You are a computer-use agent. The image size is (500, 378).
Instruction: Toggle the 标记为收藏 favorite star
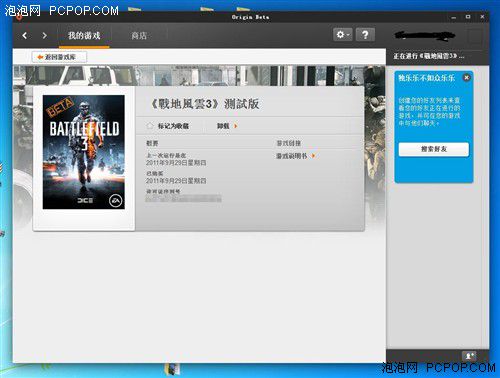(150, 126)
